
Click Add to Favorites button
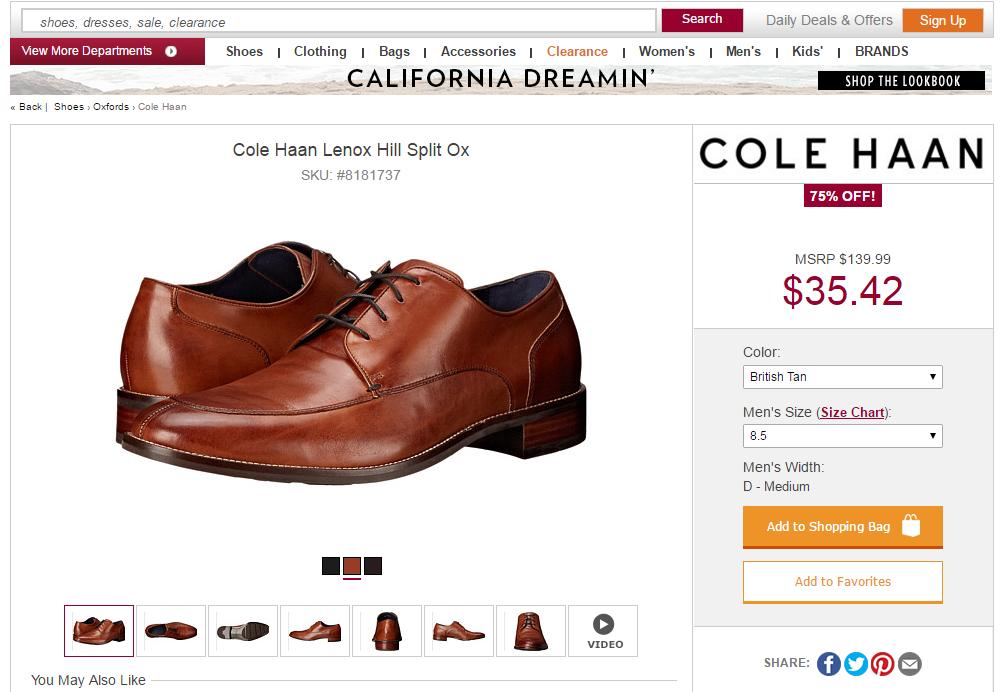coord(842,582)
